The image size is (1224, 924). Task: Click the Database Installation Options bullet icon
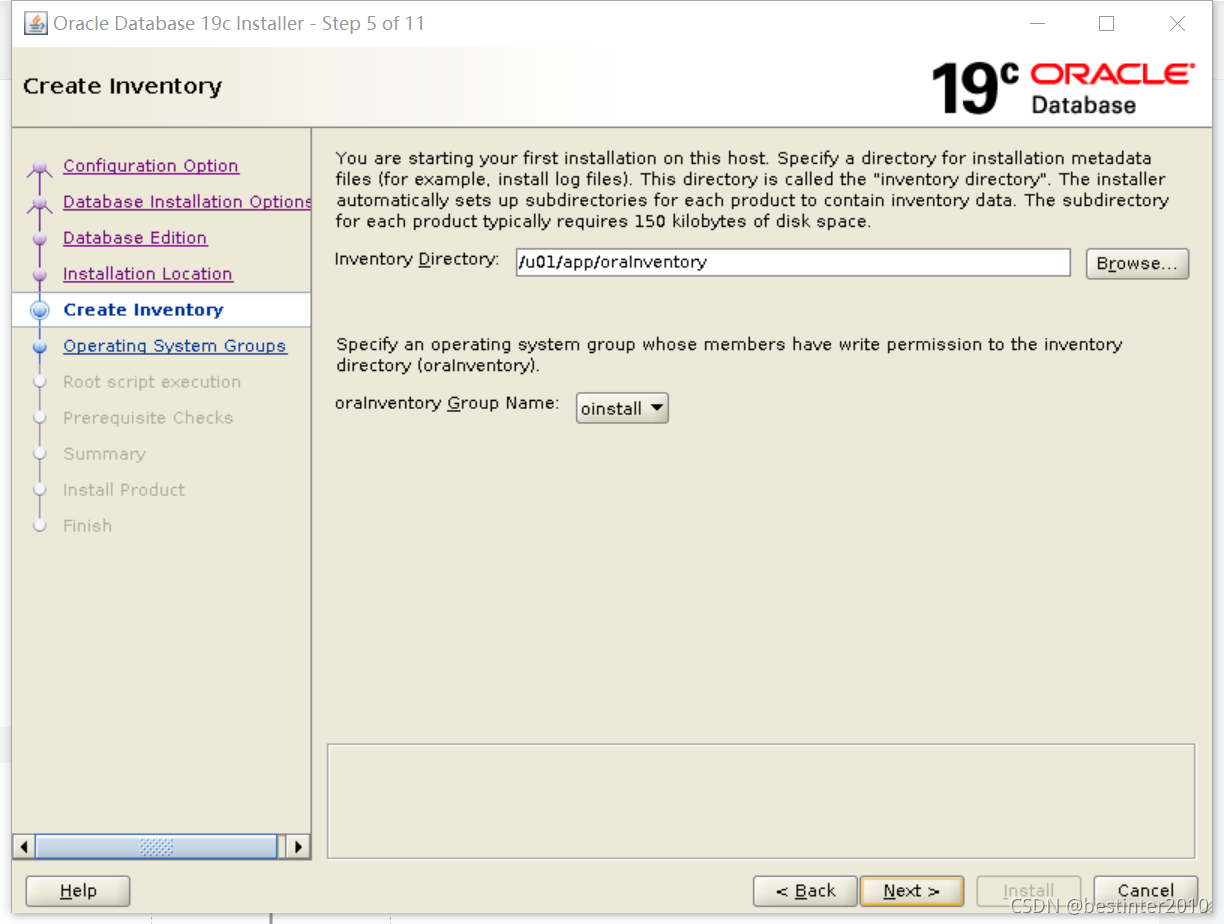(40, 204)
